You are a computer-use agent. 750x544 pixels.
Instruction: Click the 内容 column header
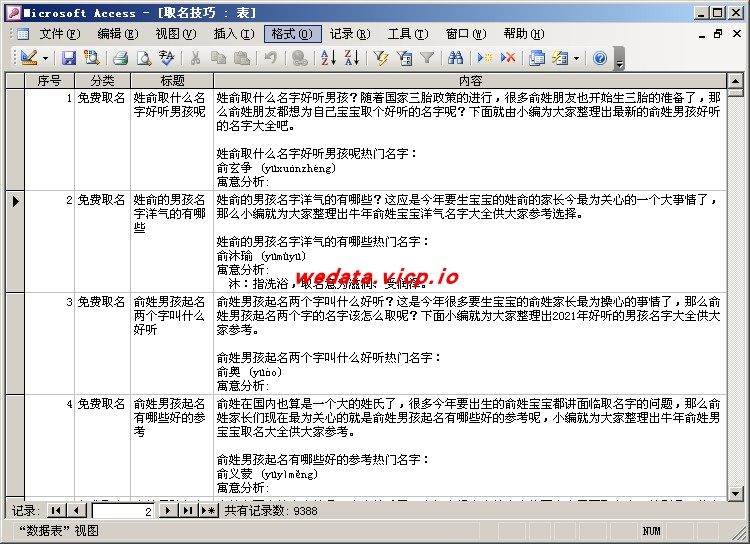point(470,80)
